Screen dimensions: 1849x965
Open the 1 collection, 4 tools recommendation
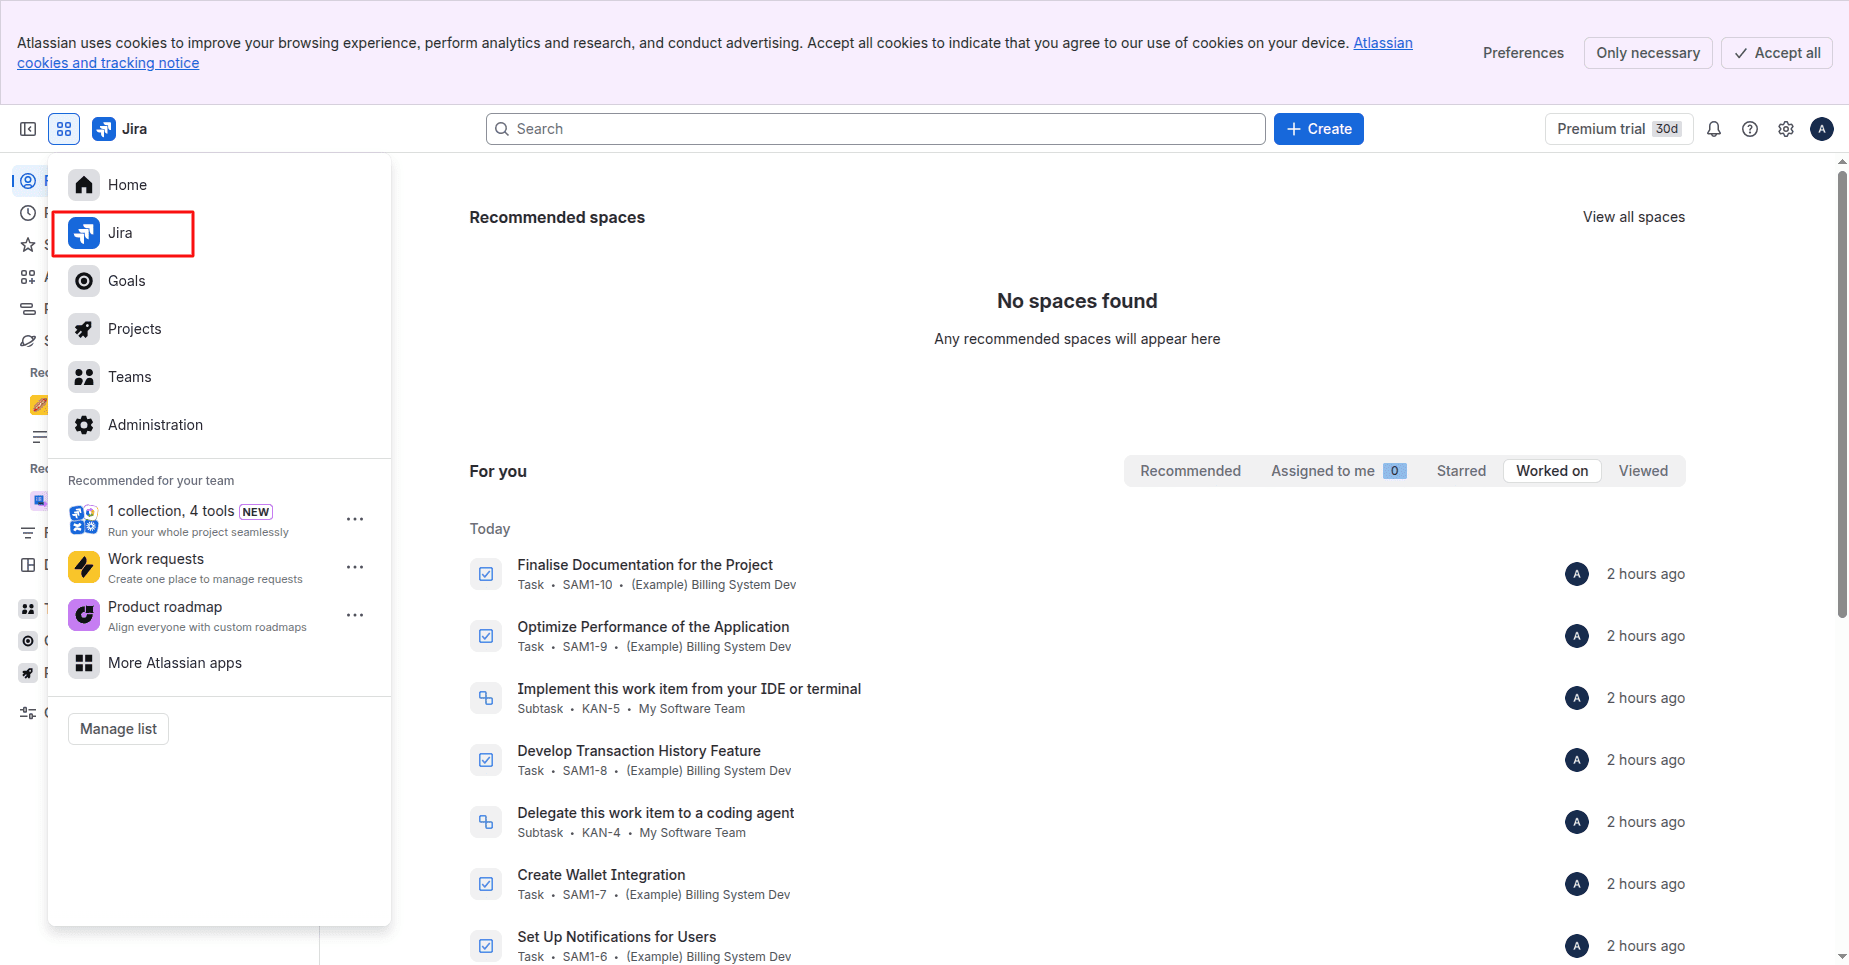pos(198,520)
